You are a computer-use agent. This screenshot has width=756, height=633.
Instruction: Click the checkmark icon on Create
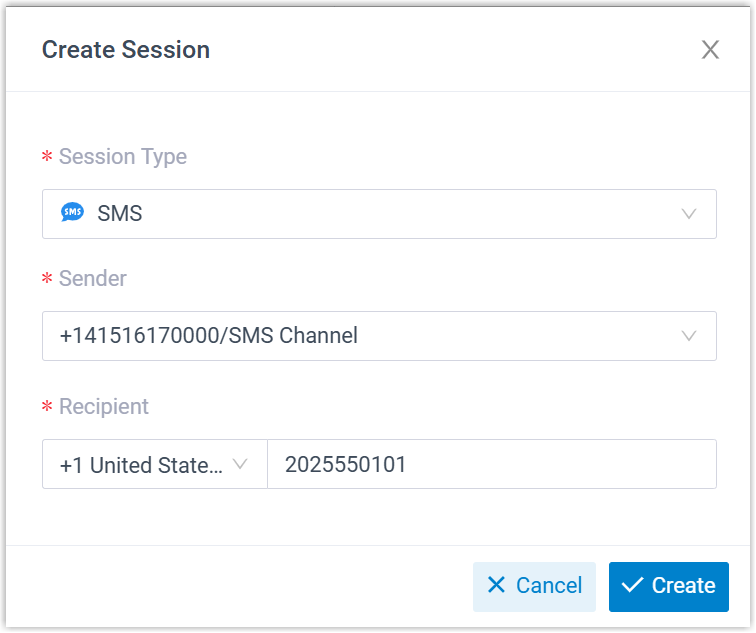tap(631, 586)
